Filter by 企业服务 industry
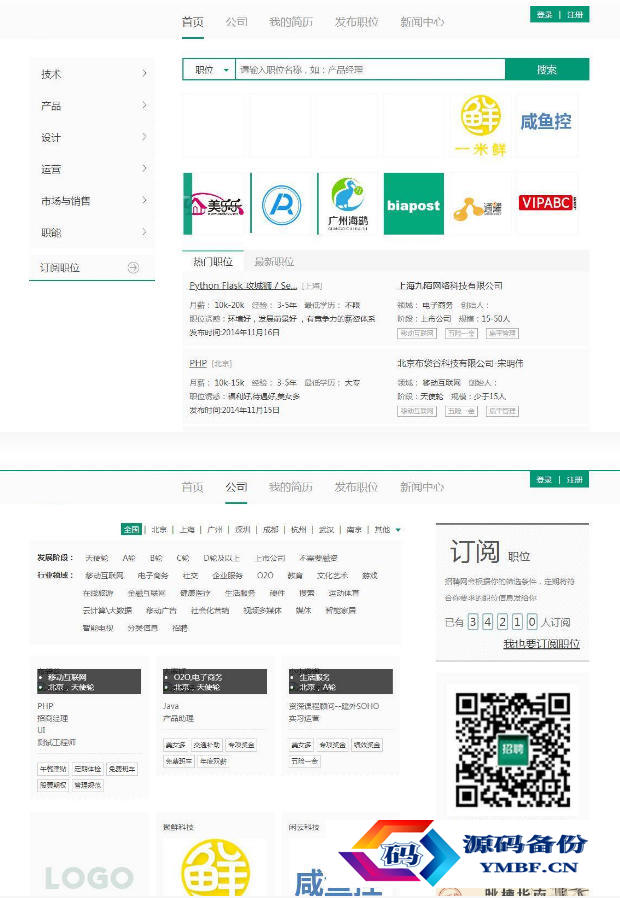 coord(227,575)
